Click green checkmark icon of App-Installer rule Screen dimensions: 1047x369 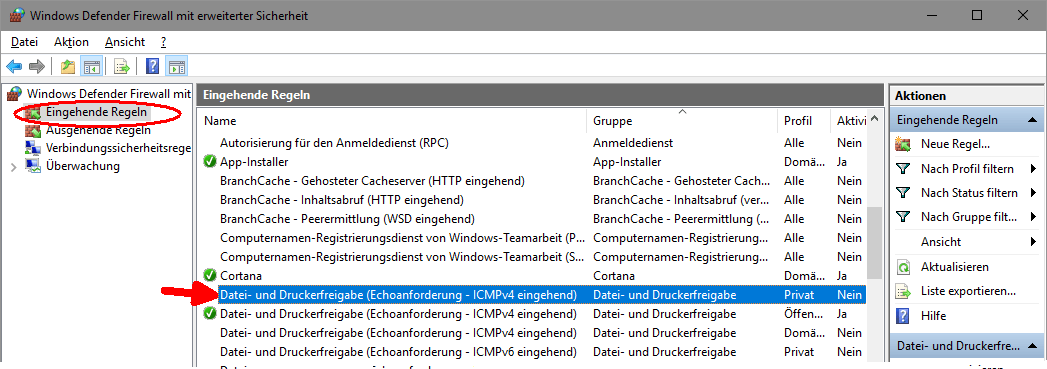210,161
